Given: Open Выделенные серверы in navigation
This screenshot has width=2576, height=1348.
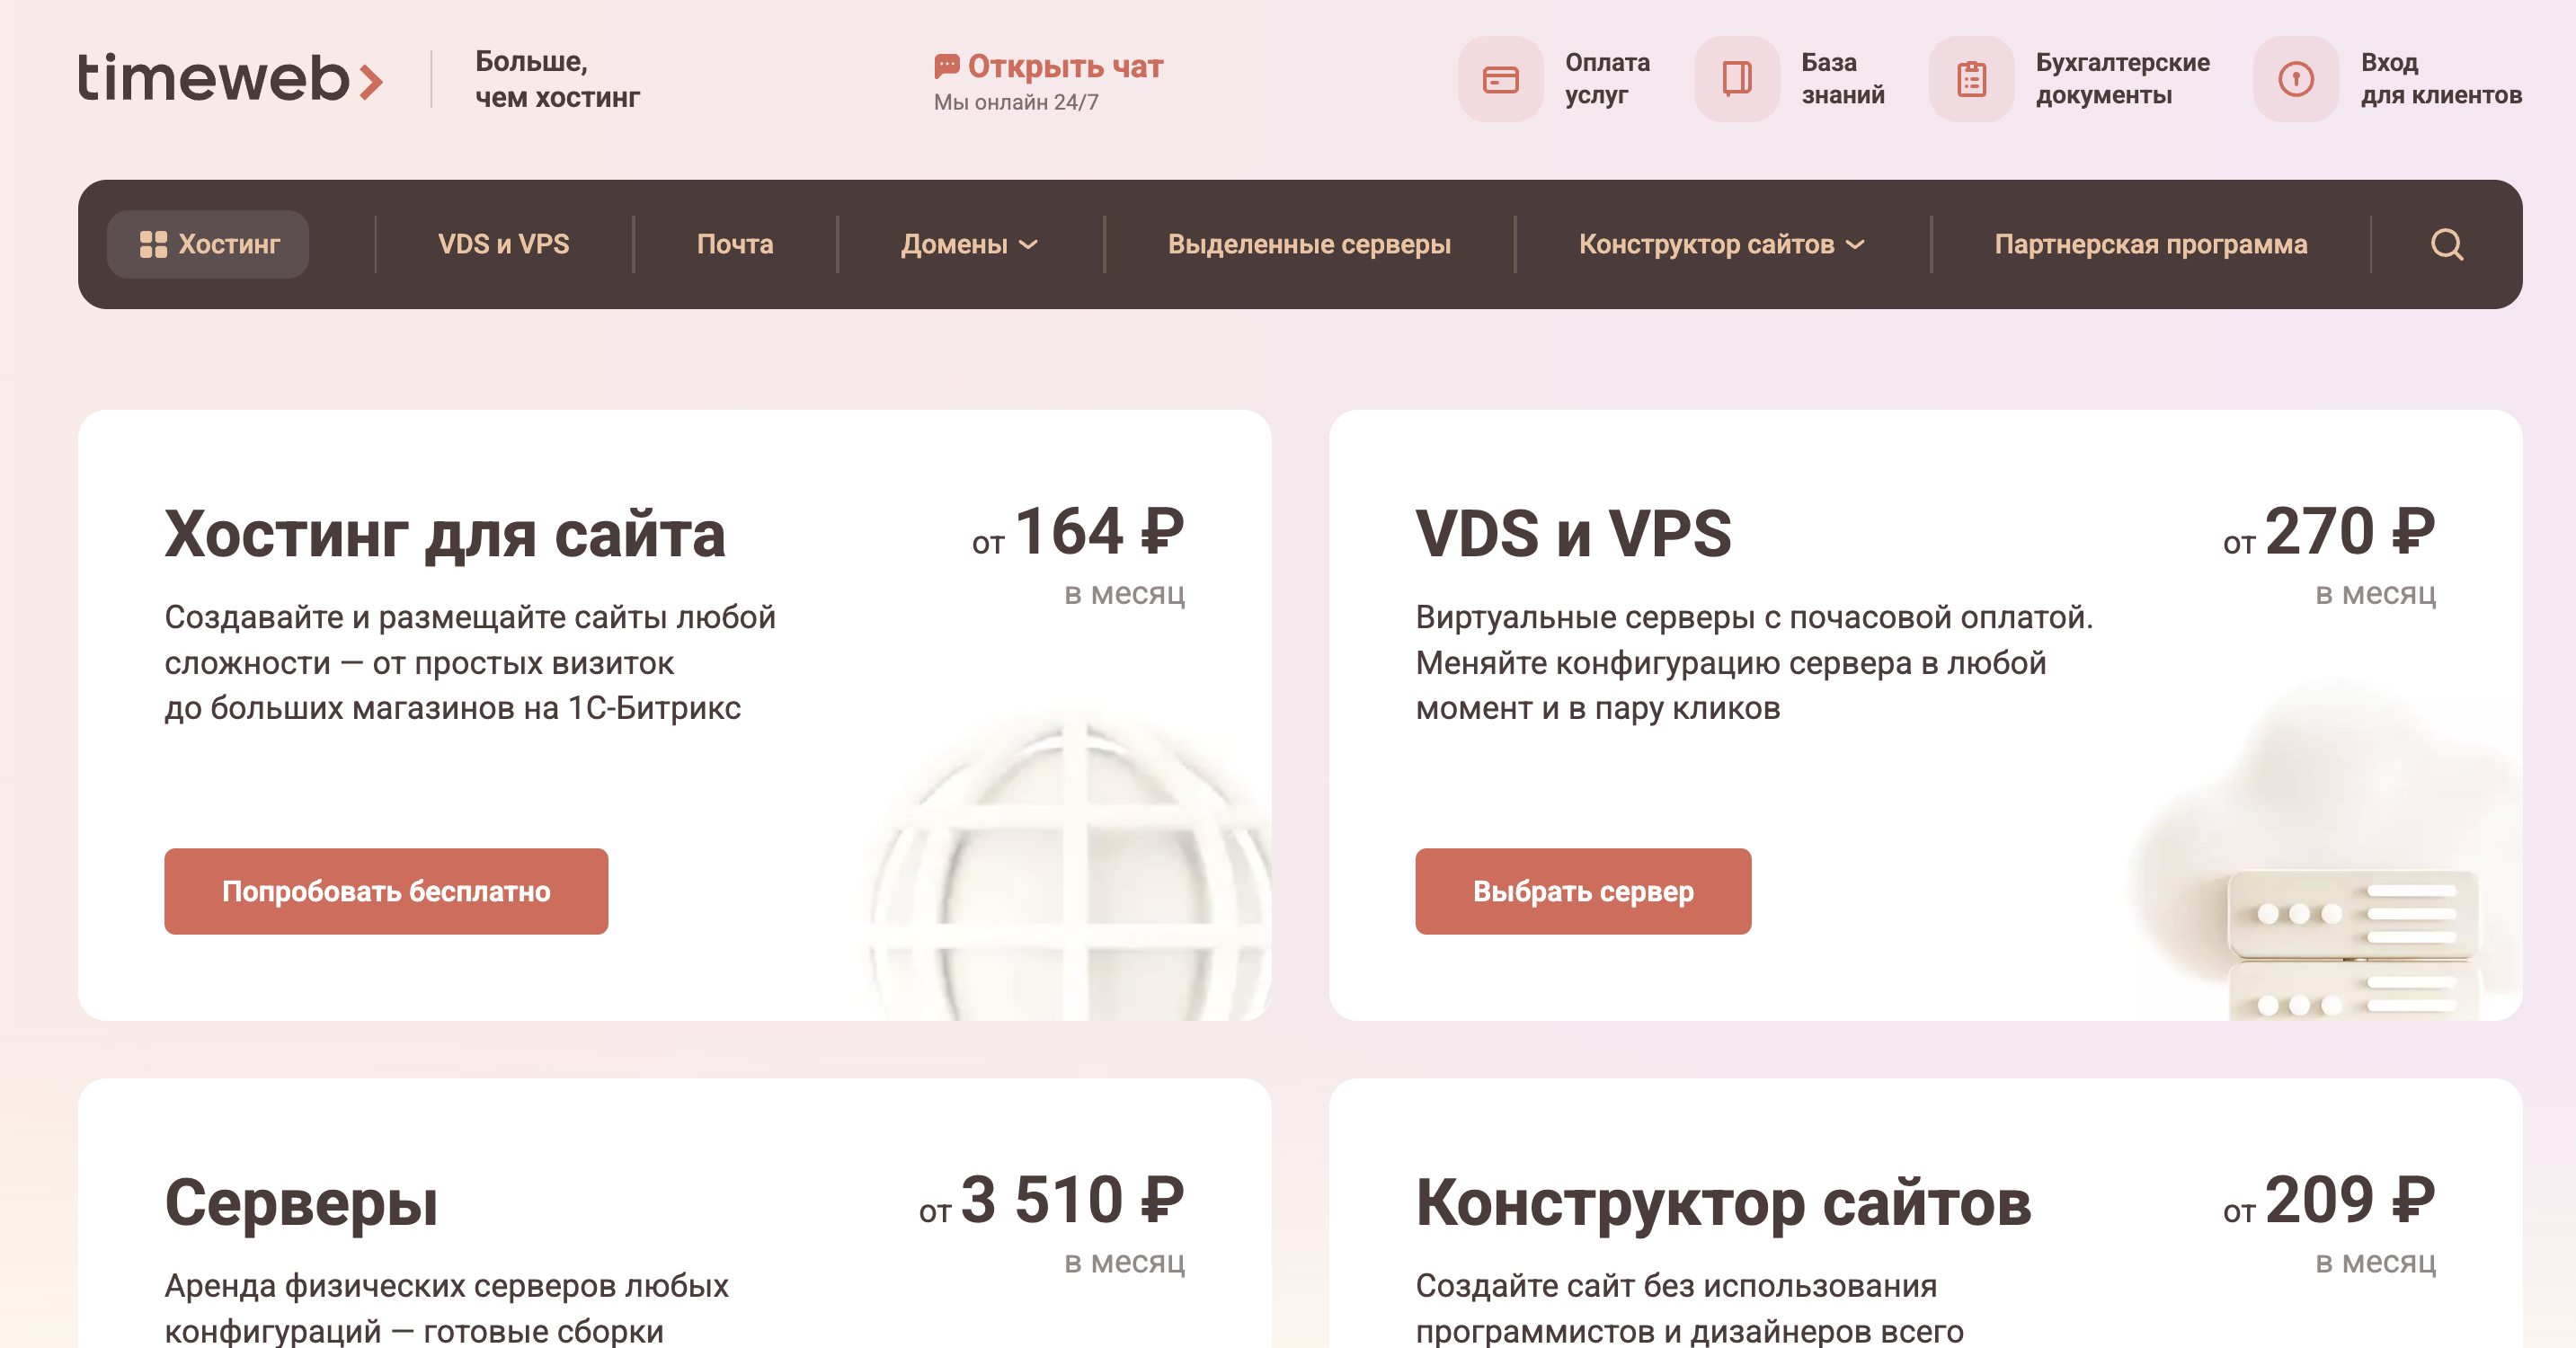Looking at the screenshot, I should tap(1309, 244).
